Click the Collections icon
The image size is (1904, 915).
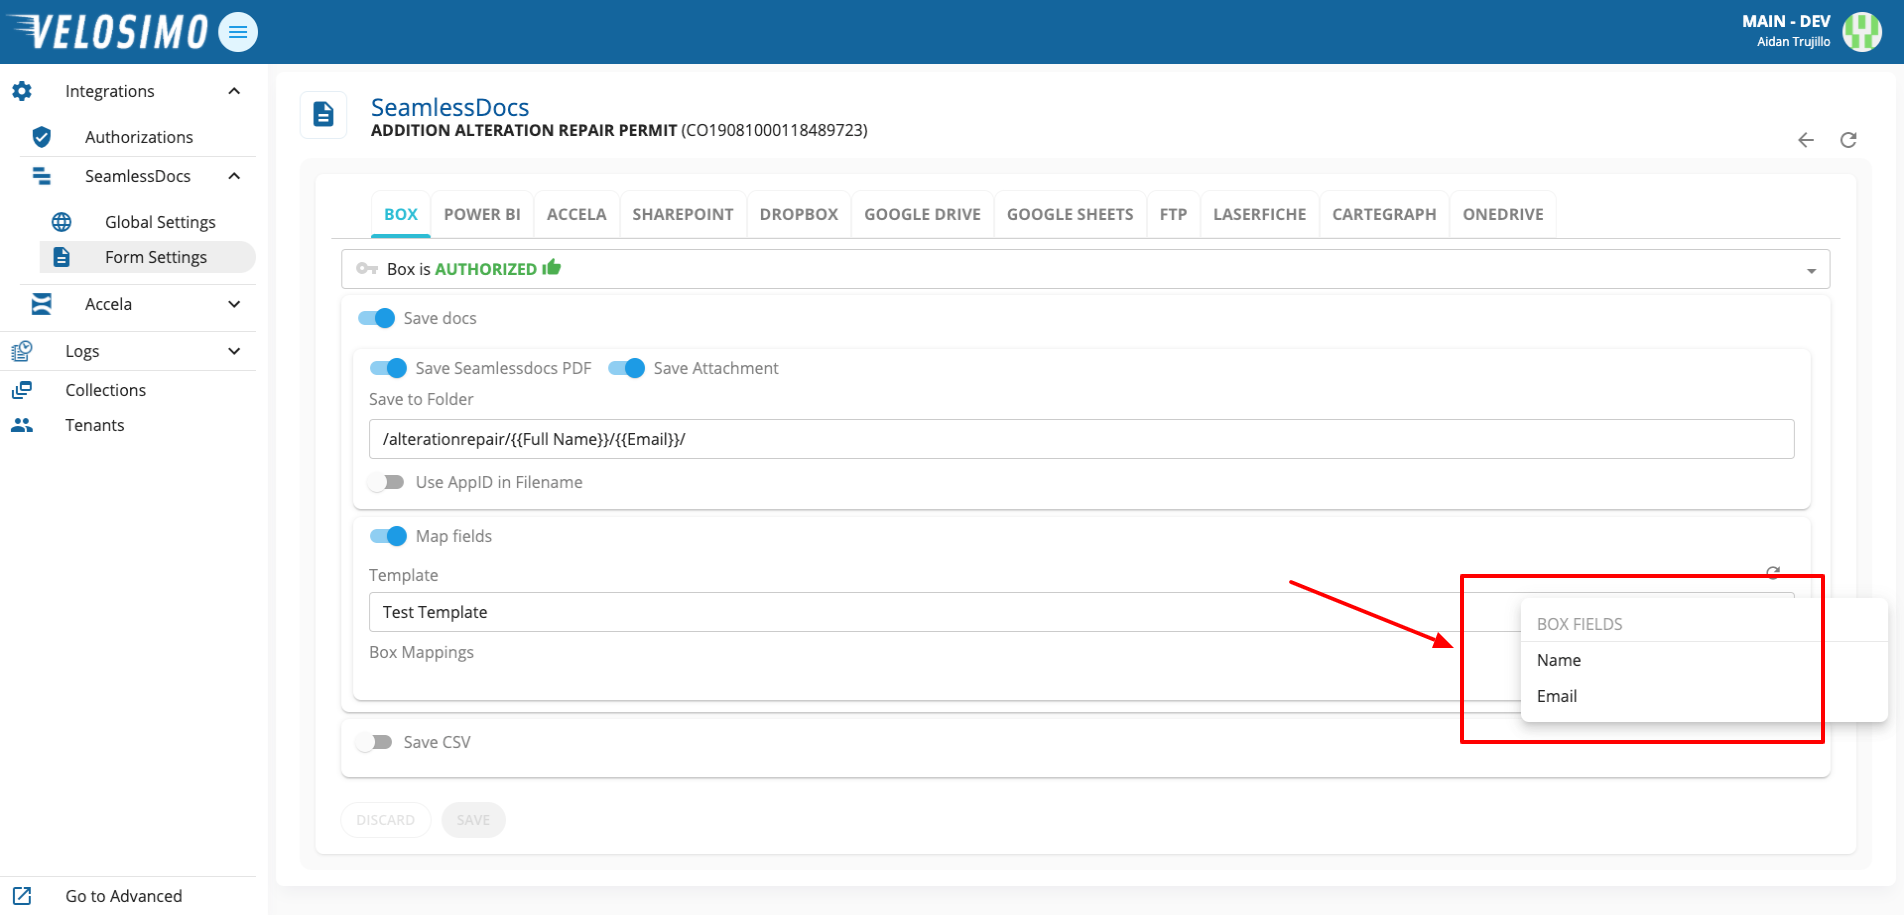point(22,390)
